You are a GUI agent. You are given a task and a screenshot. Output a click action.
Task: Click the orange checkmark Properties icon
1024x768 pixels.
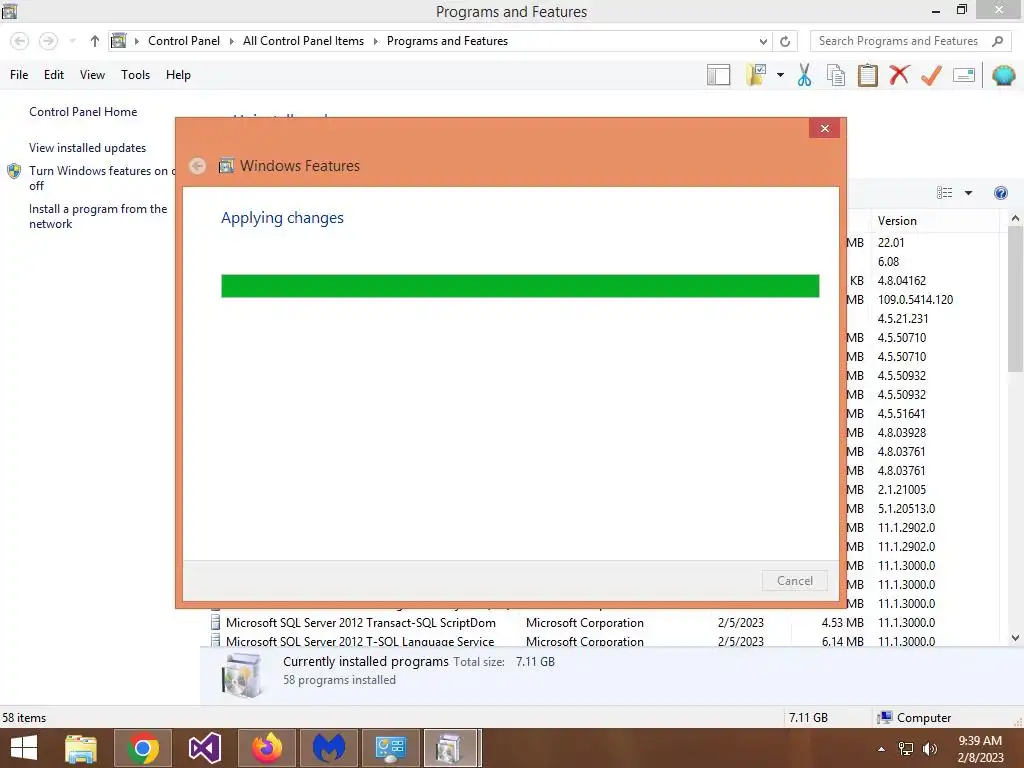tap(931, 75)
